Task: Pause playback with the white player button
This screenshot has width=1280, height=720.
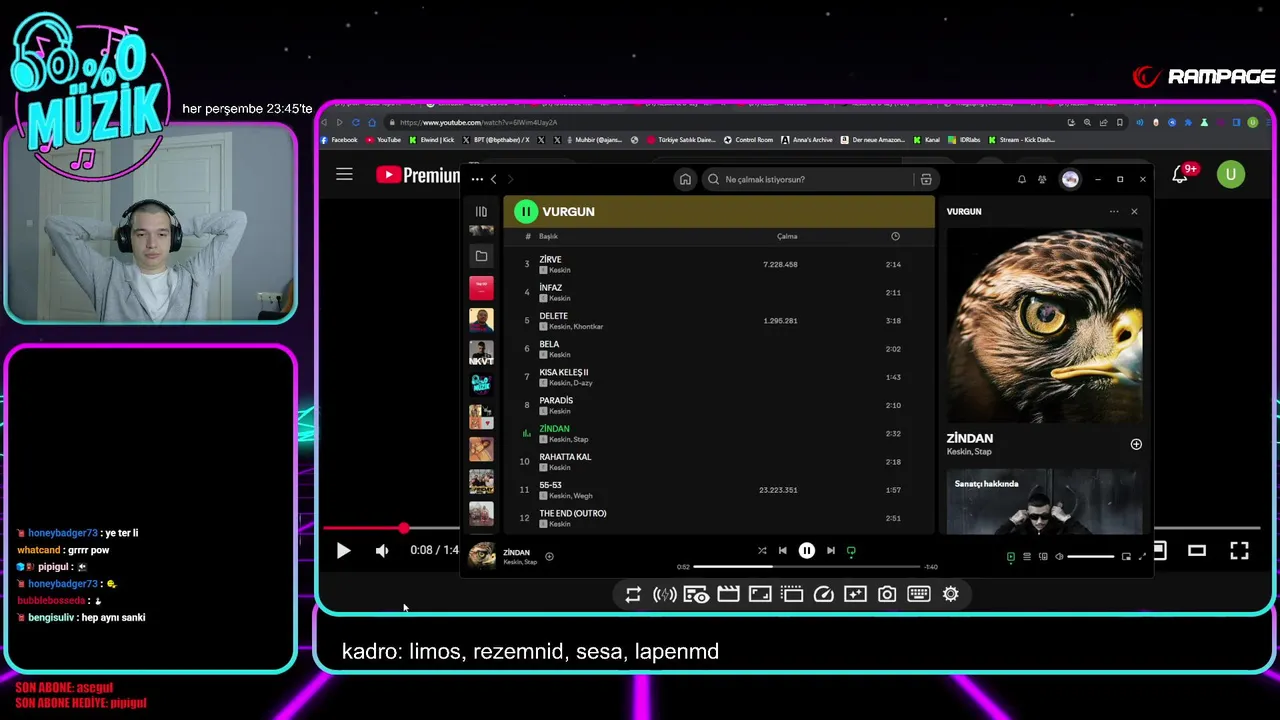Action: click(x=806, y=550)
